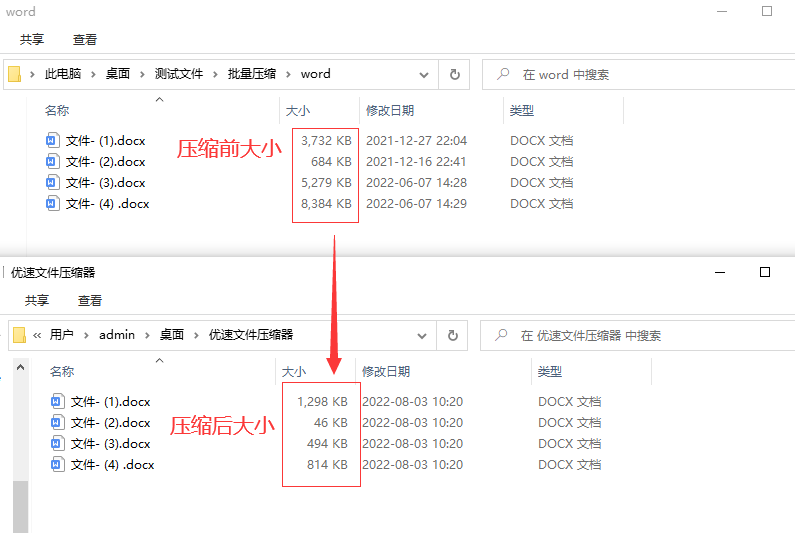Select 文件- (2).docx in word window

pyautogui.click(x=105, y=162)
